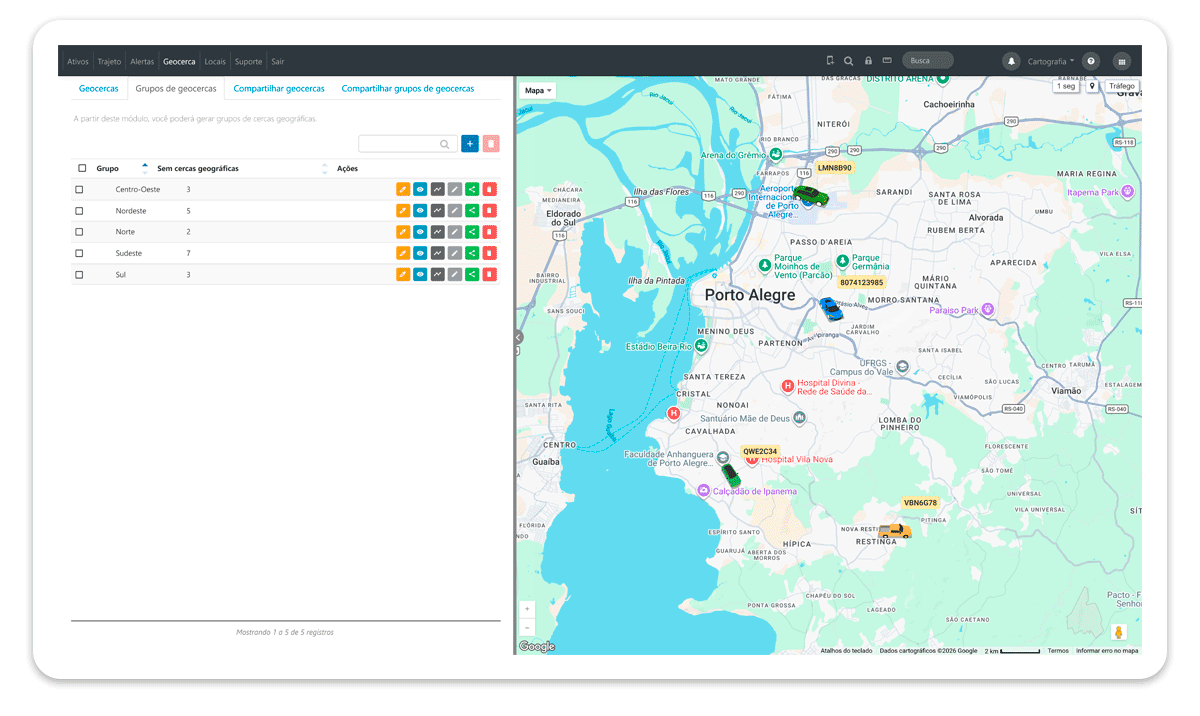This screenshot has width=1200, height=716.
Task: Click the Busca search field in header
Action: coord(928,61)
